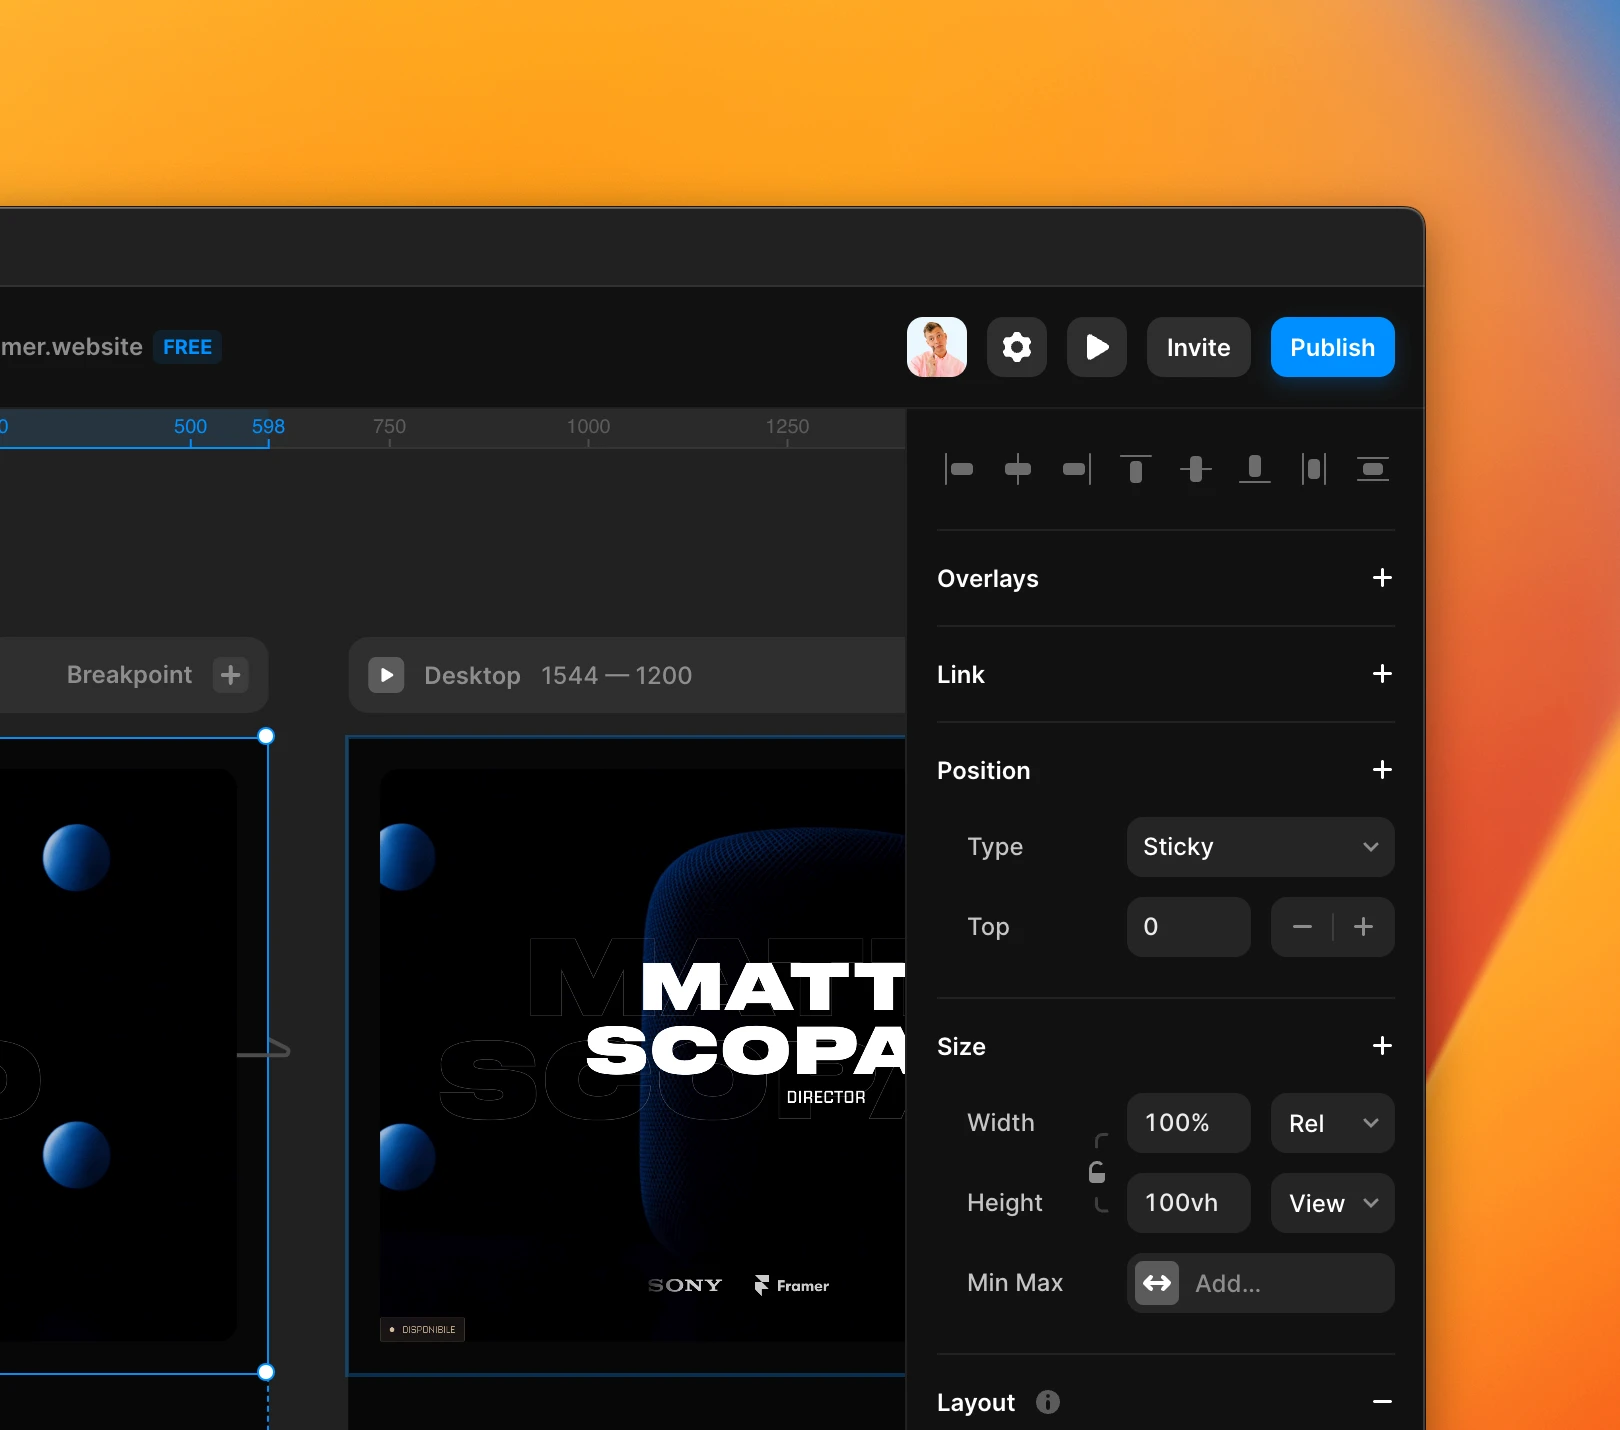Click the Overlays section label
Viewport: 1620px width, 1430px height.
coord(987,578)
